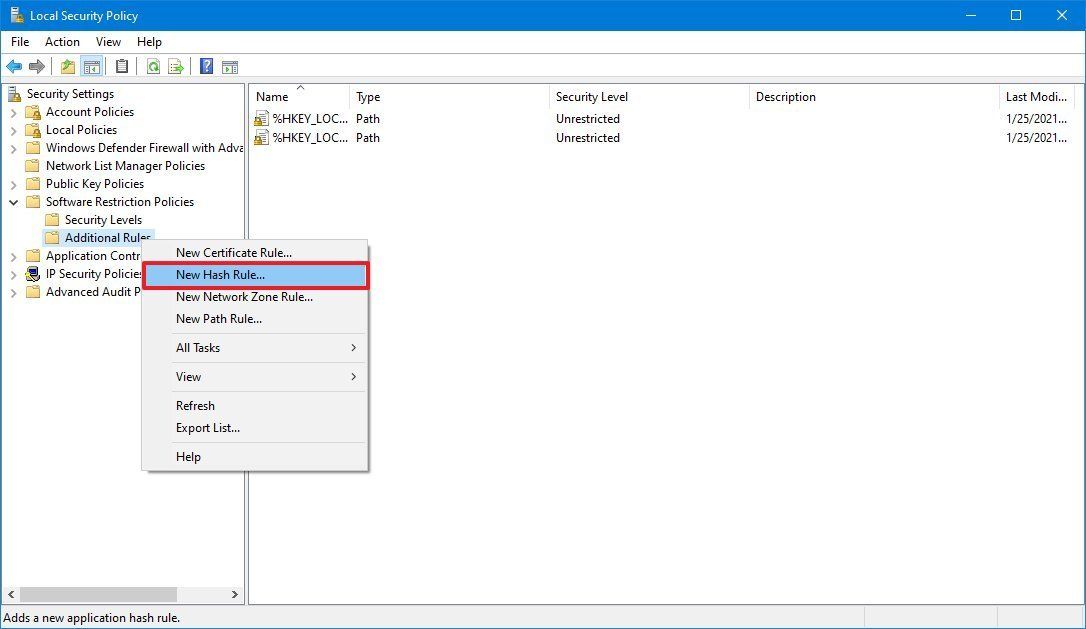Maximize the Local Security Policy window
This screenshot has height=629, width=1086.
click(1016, 15)
